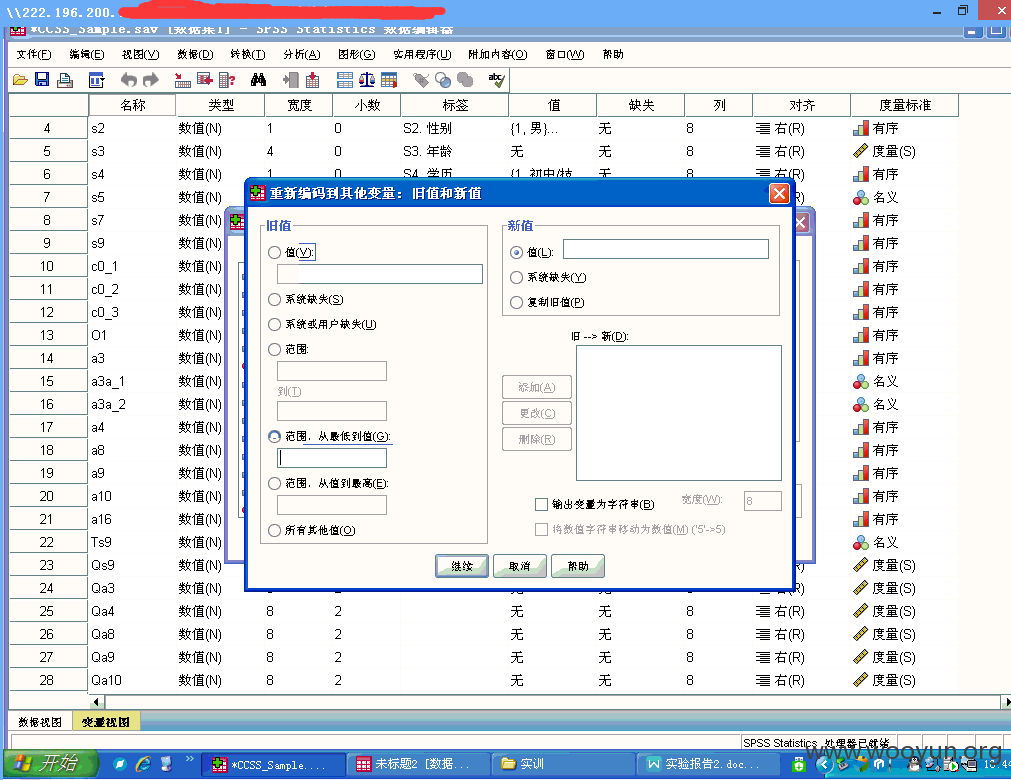Click the green shield taskbar icon
The width and height of the screenshot is (1011, 780).
click(799, 765)
